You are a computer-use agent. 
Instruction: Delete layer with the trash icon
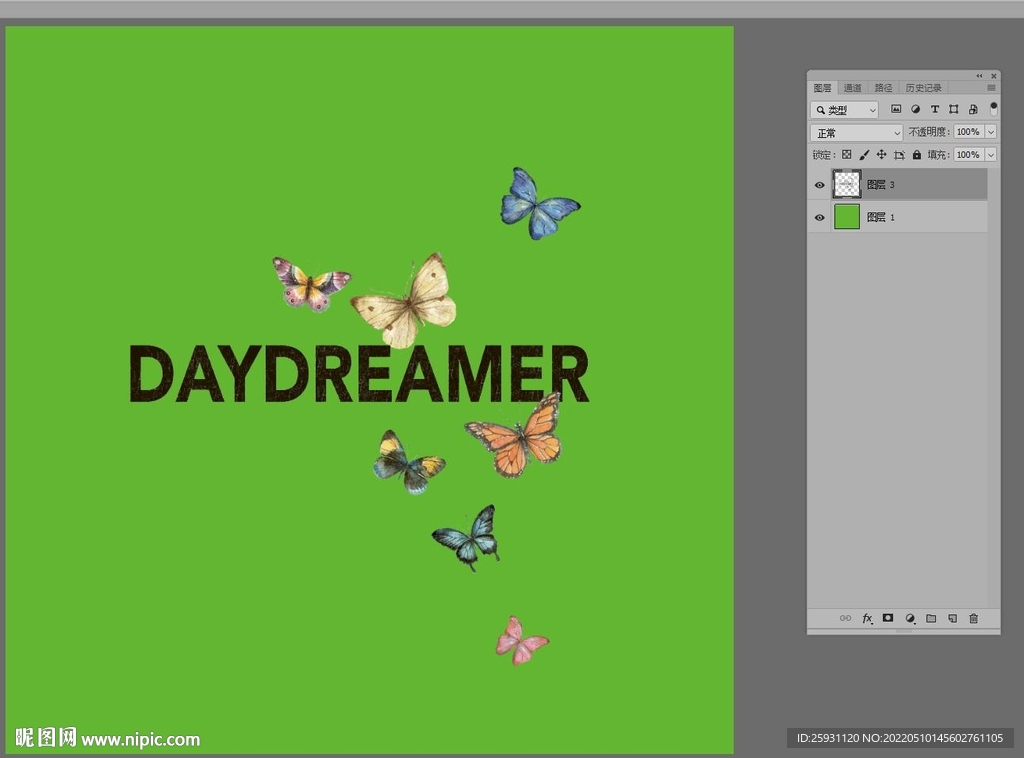click(x=974, y=619)
